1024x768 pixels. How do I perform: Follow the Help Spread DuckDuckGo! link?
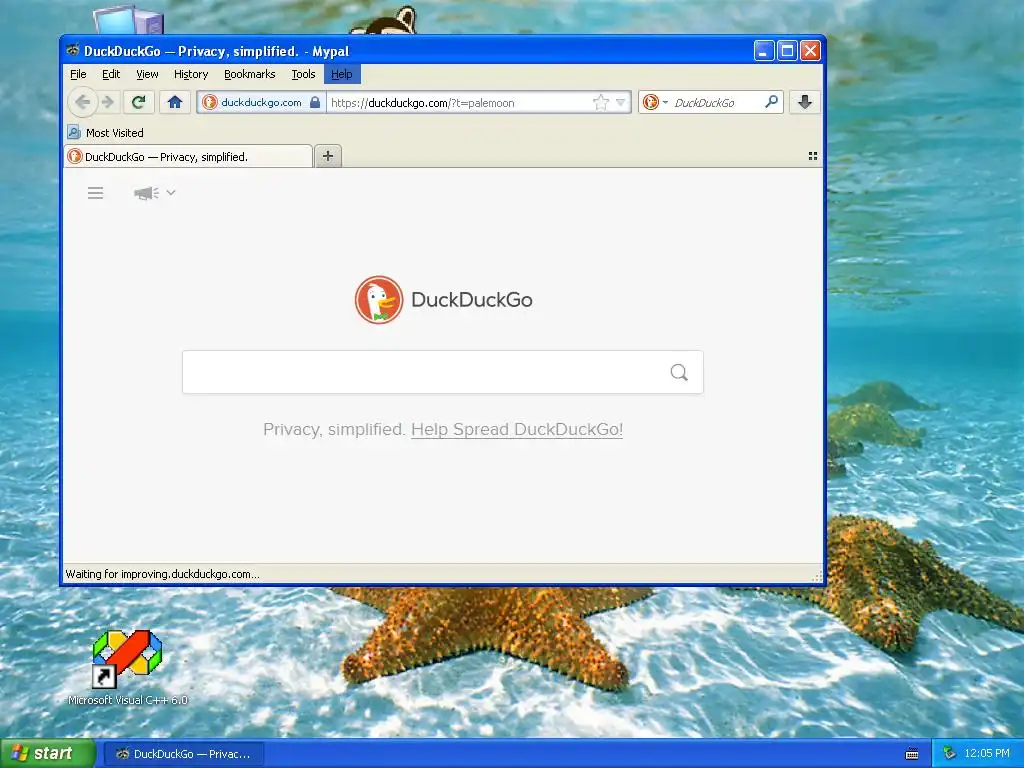(517, 429)
